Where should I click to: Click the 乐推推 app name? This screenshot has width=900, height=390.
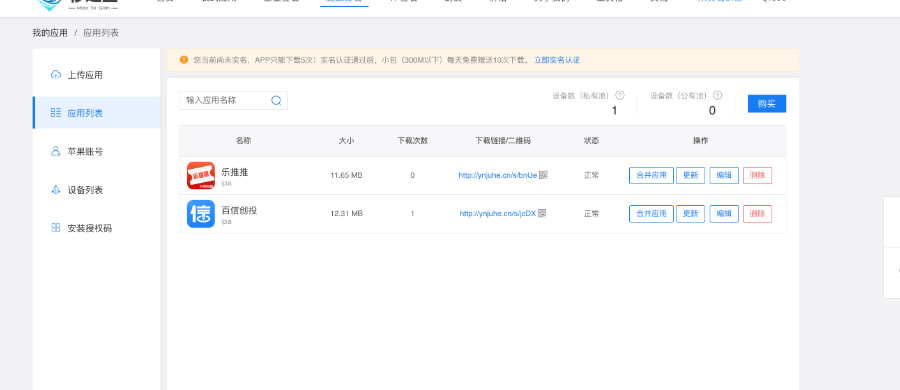tap(235, 172)
